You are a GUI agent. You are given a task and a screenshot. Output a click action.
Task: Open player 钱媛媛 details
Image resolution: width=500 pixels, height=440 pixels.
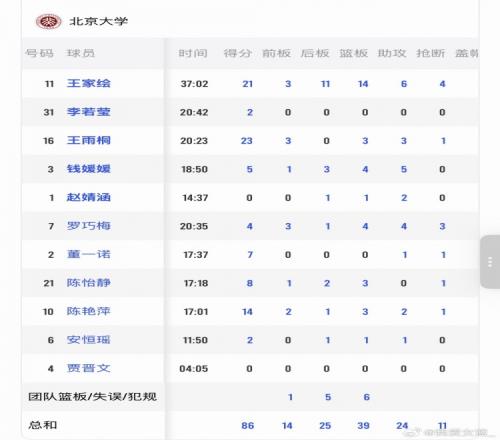(x=89, y=169)
